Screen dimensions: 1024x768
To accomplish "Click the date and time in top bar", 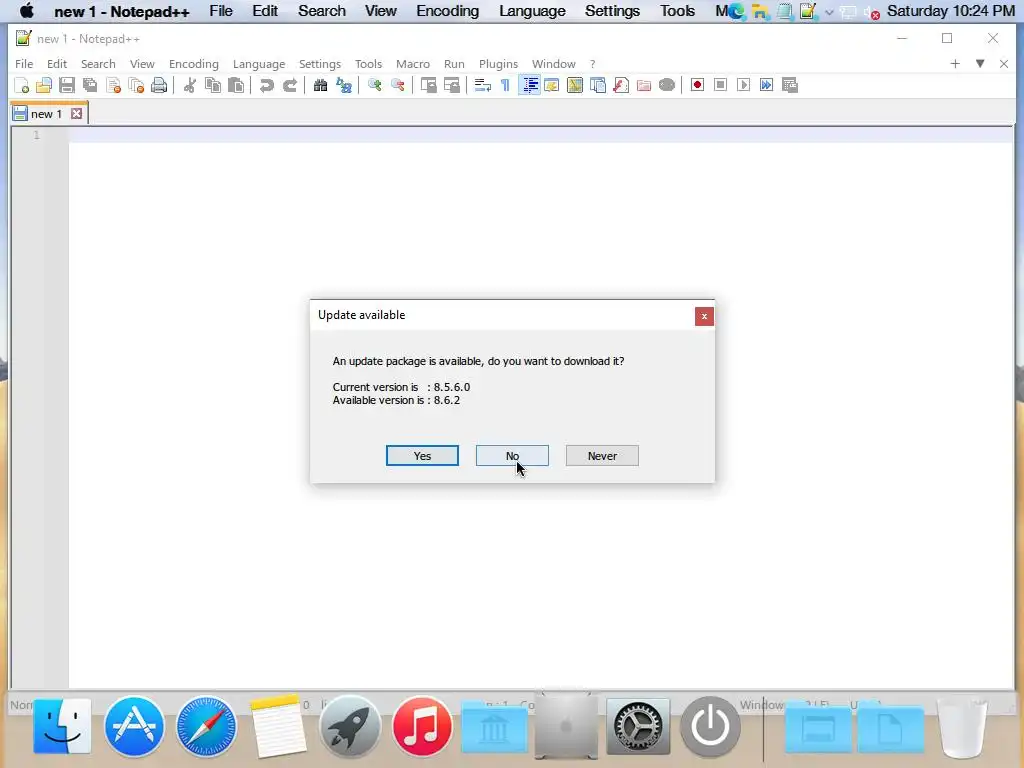I will click(951, 11).
